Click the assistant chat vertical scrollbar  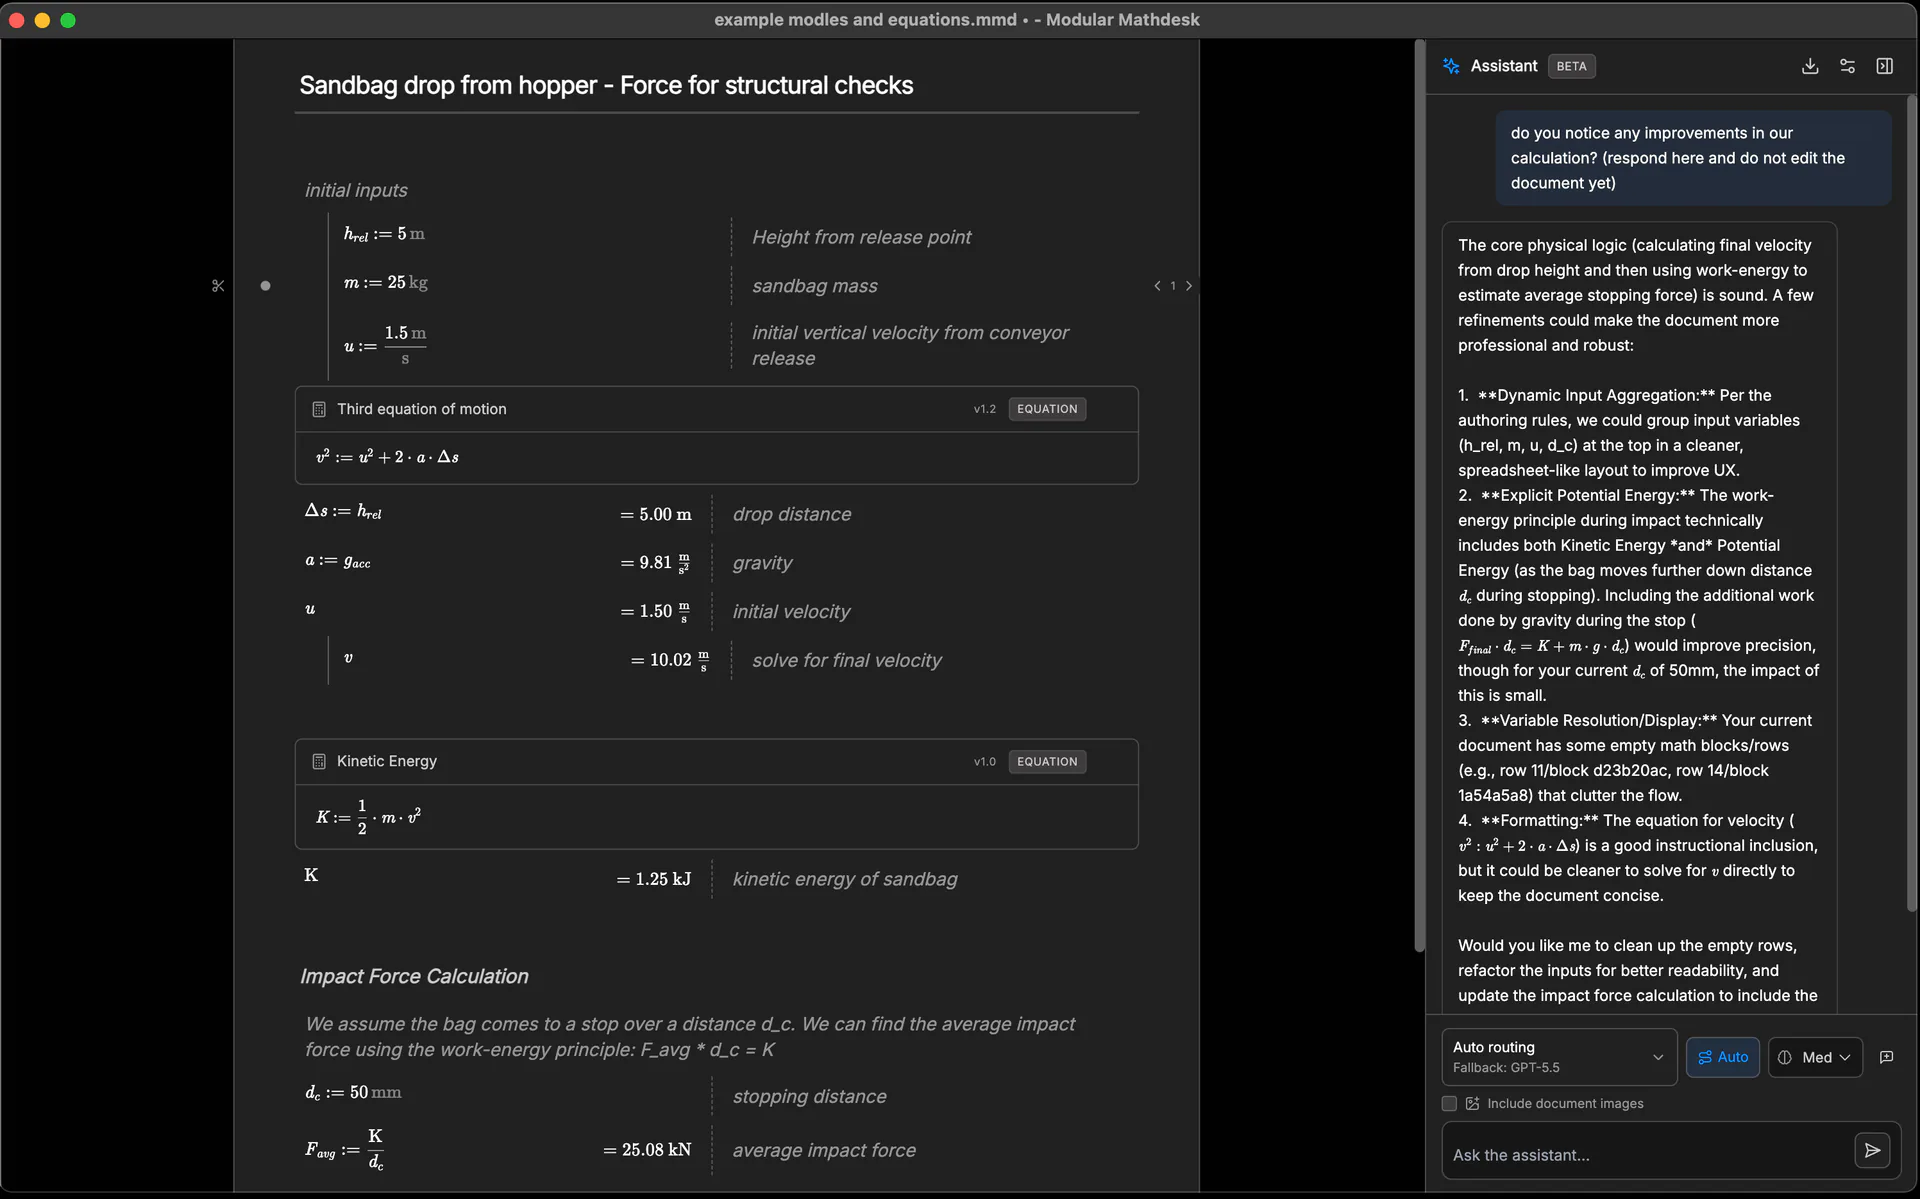tap(1912, 503)
